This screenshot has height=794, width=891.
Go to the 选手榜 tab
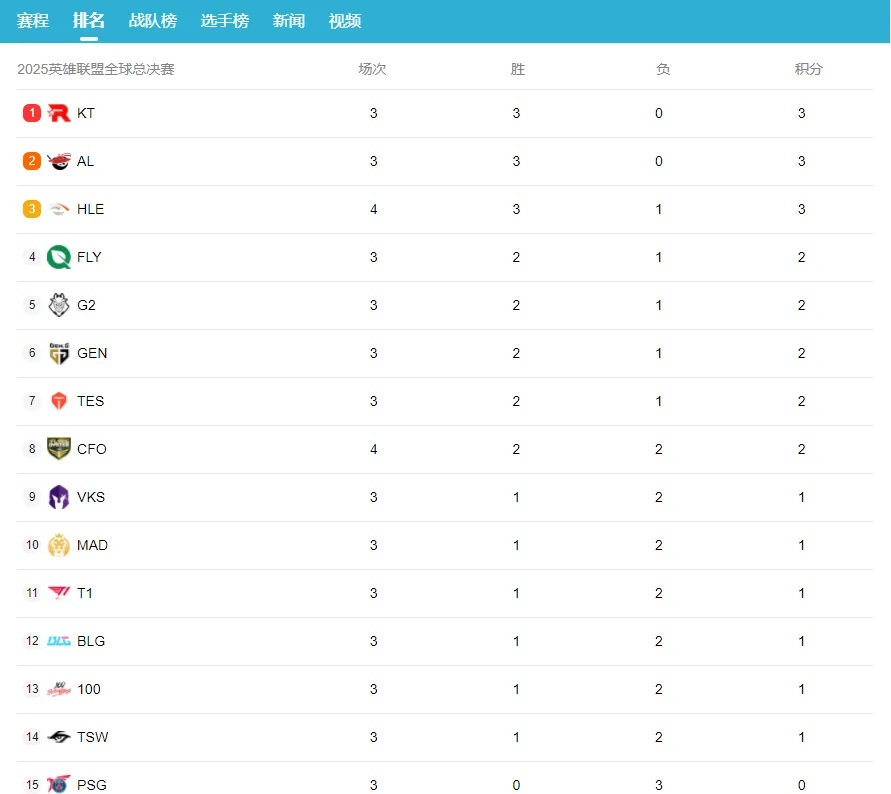[x=225, y=21]
